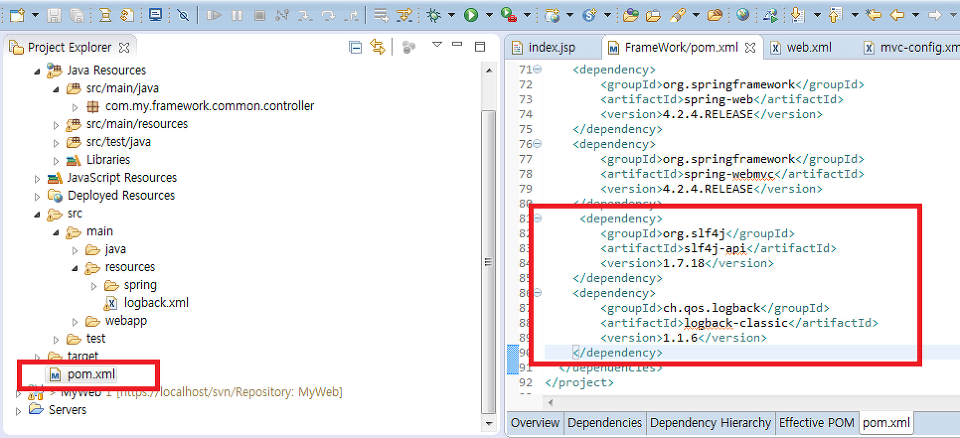
Task: Expand the JavaScript Resources node
Action: [x=38, y=178]
